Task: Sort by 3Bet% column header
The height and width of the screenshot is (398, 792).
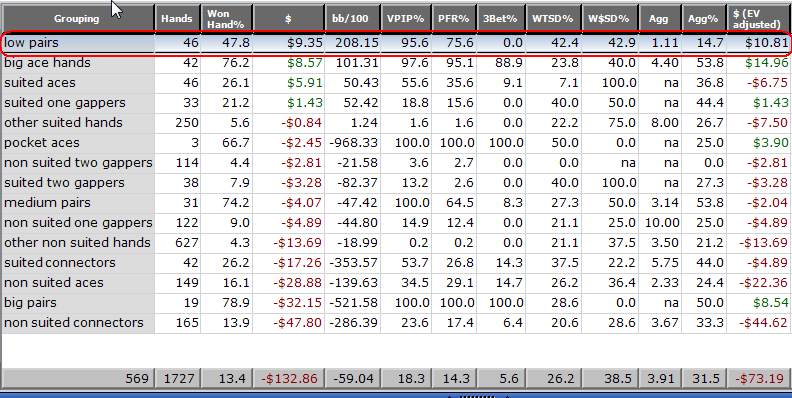Action: tap(501, 19)
